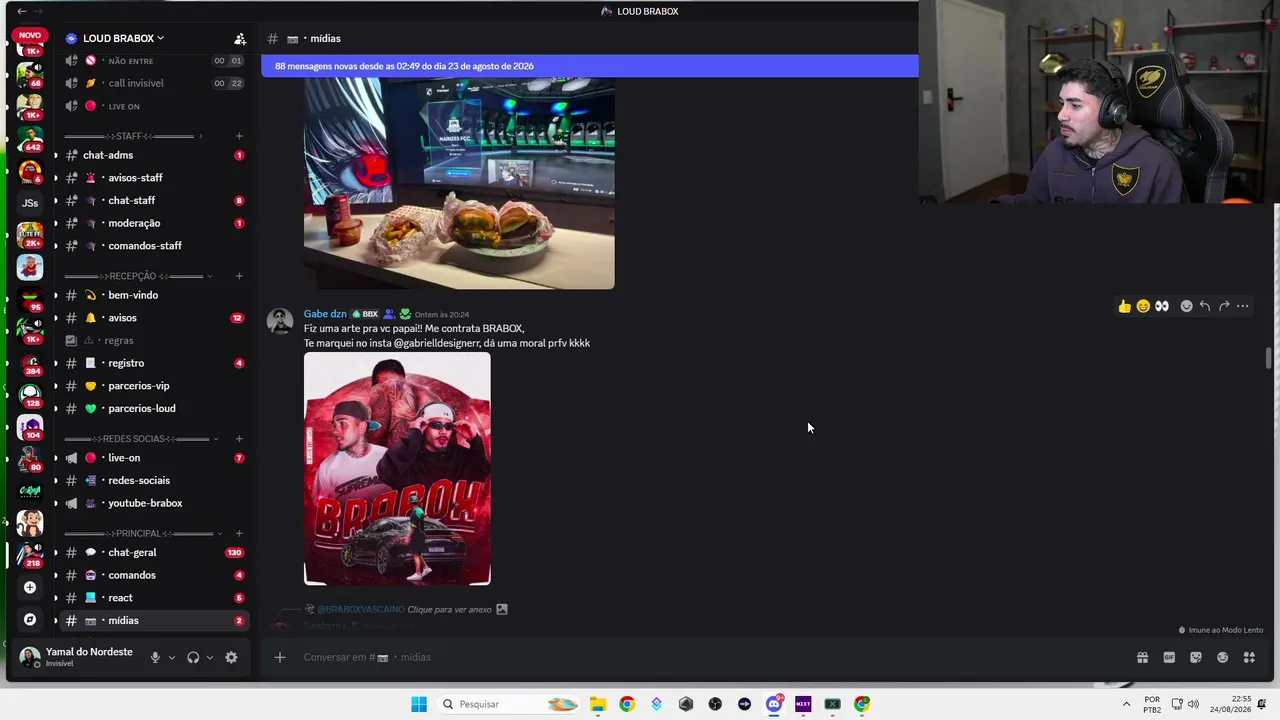Open the emoji picker in message bar
This screenshot has height=720, width=1280.
tap(1222, 657)
